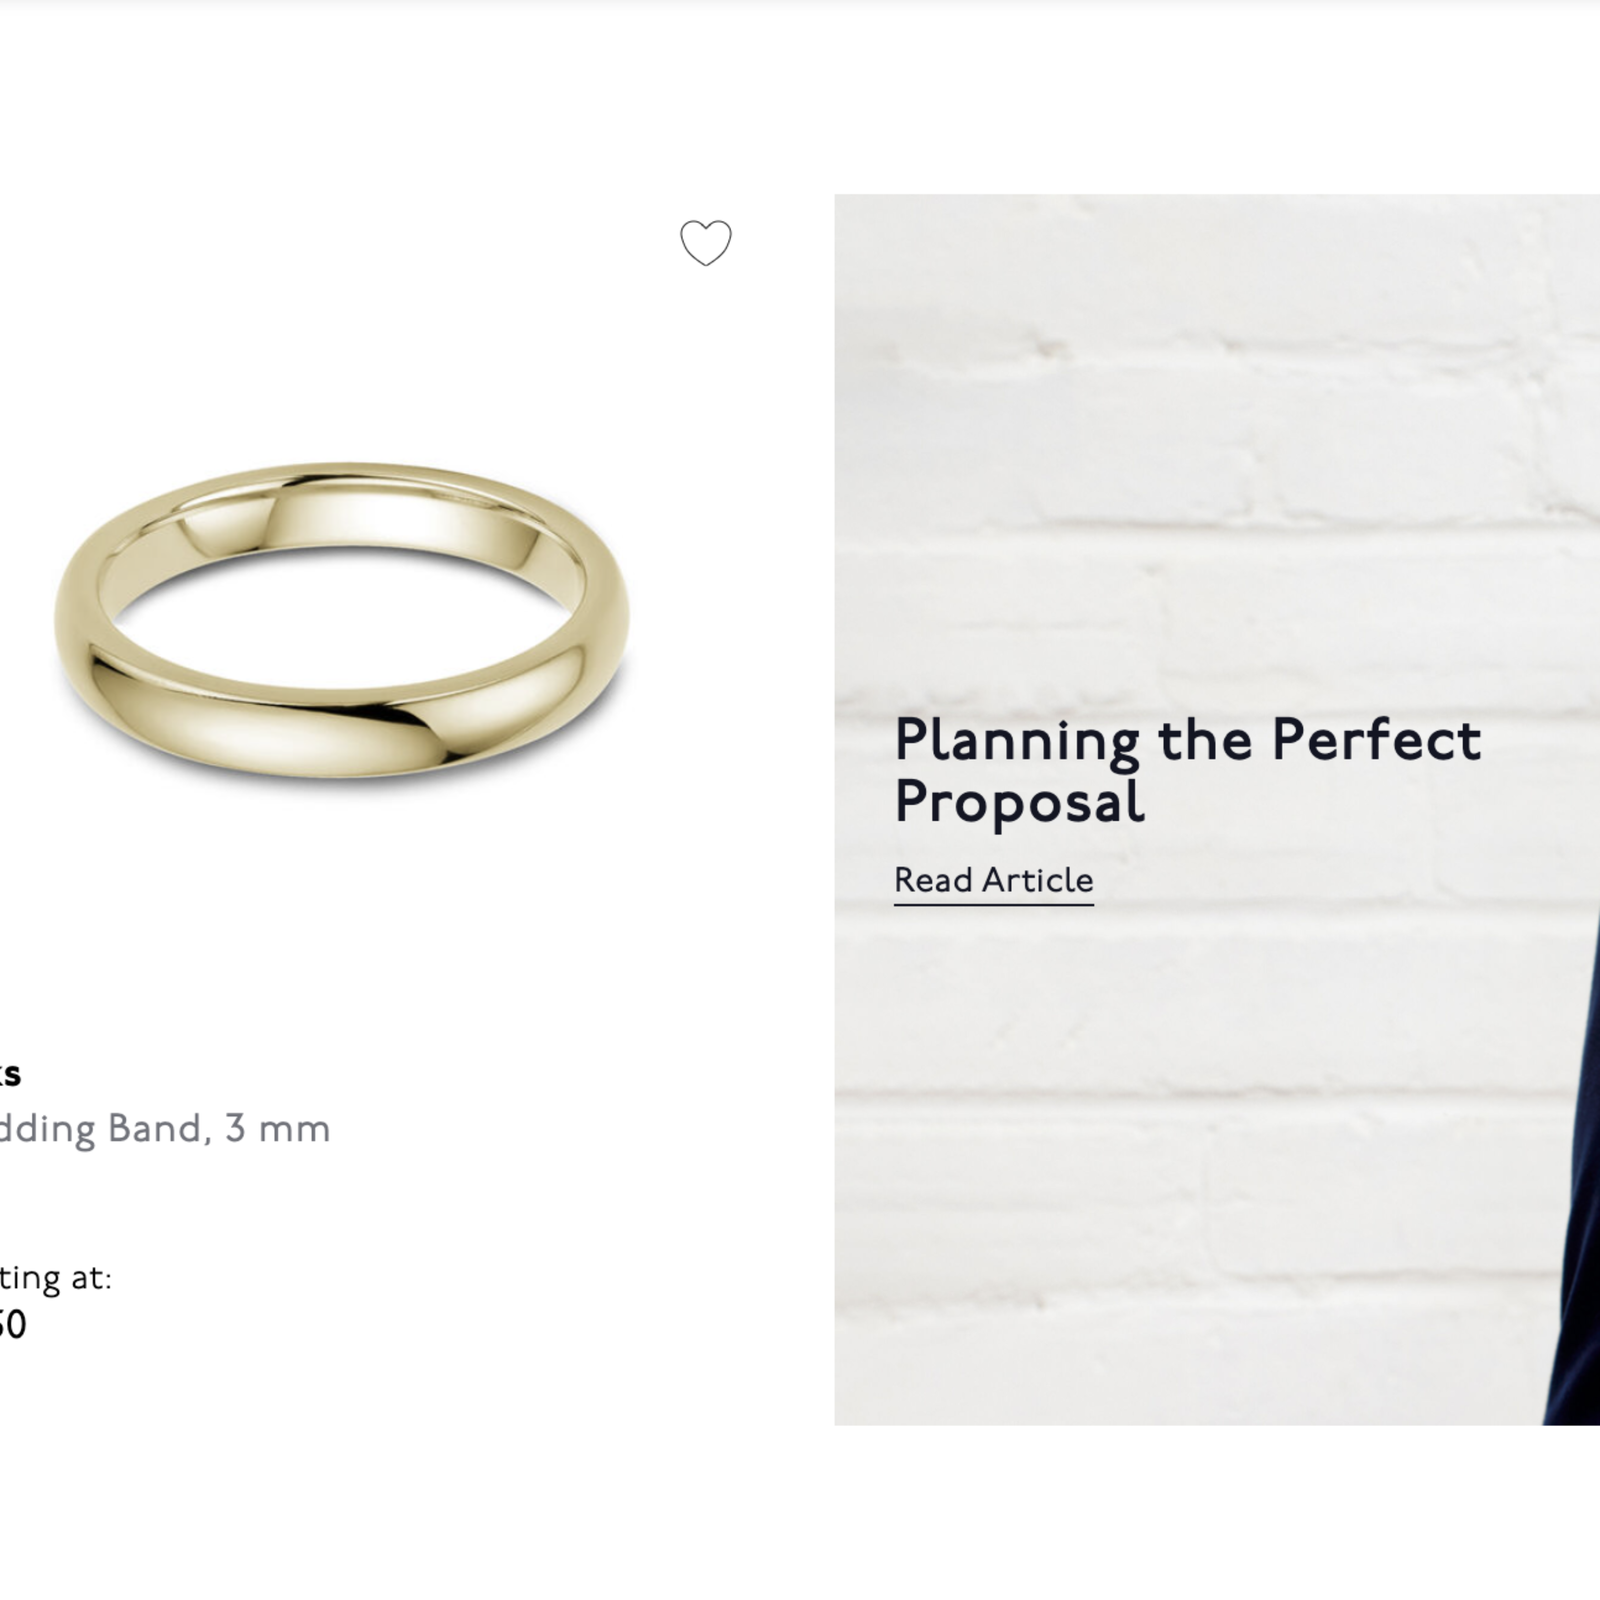
Task: Click the heart wishlist icon
Action: pos(705,243)
